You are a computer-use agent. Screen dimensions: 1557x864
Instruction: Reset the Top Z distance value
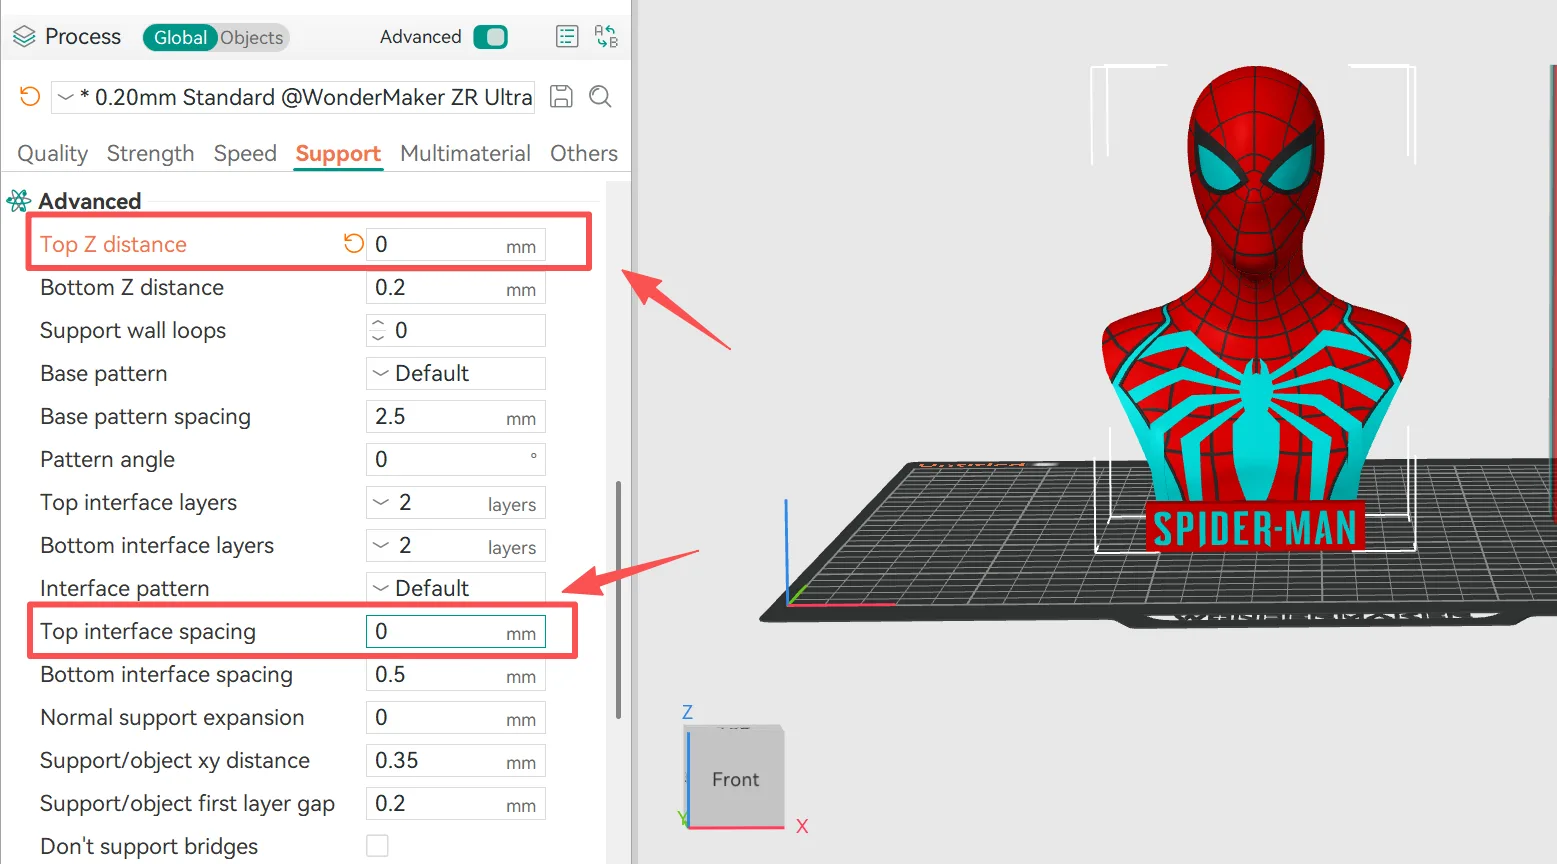tap(353, 243)
